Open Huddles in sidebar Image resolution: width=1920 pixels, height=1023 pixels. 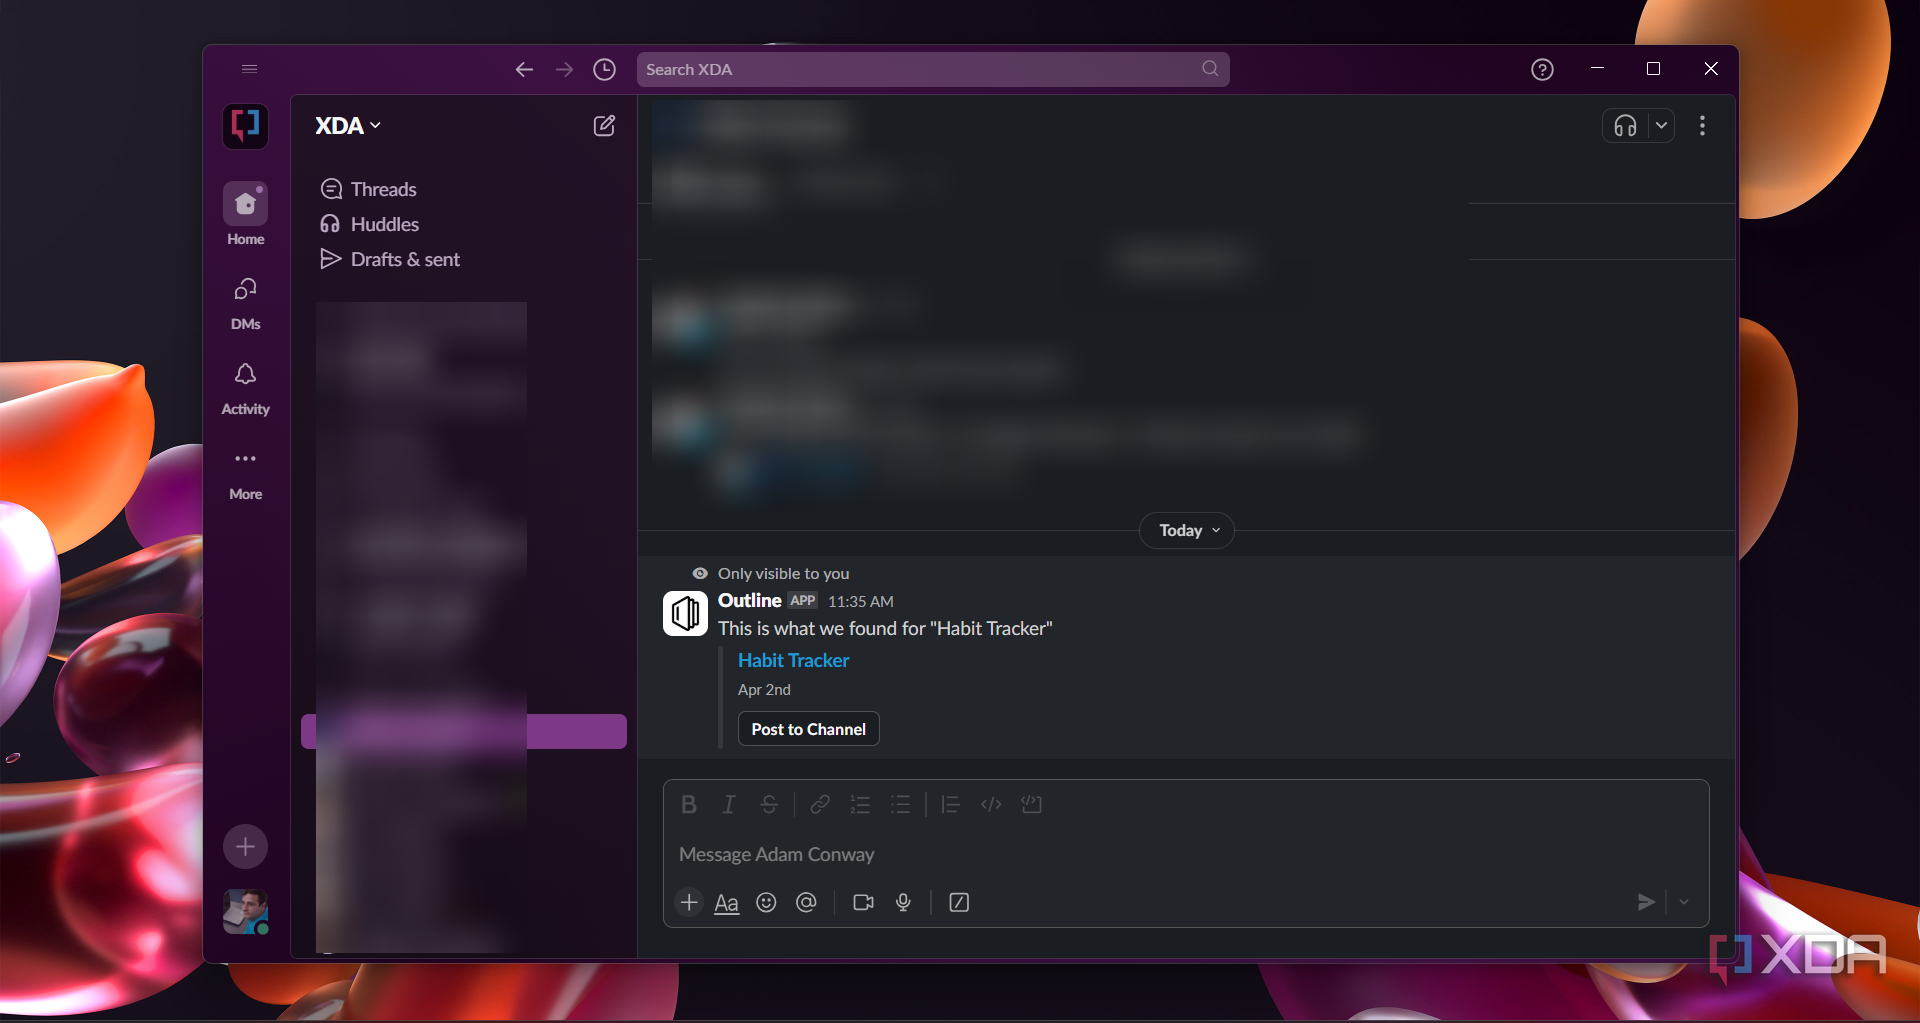(369, 224)
